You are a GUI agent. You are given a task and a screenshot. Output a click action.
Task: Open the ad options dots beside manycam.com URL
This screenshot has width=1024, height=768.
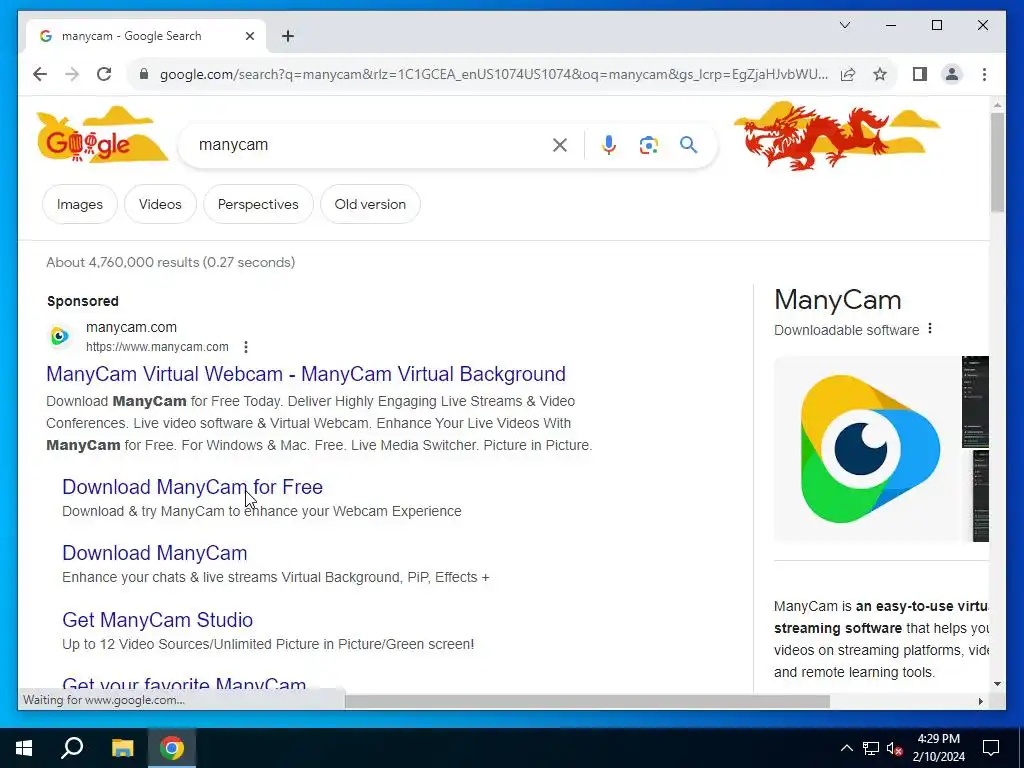(246, 347)
